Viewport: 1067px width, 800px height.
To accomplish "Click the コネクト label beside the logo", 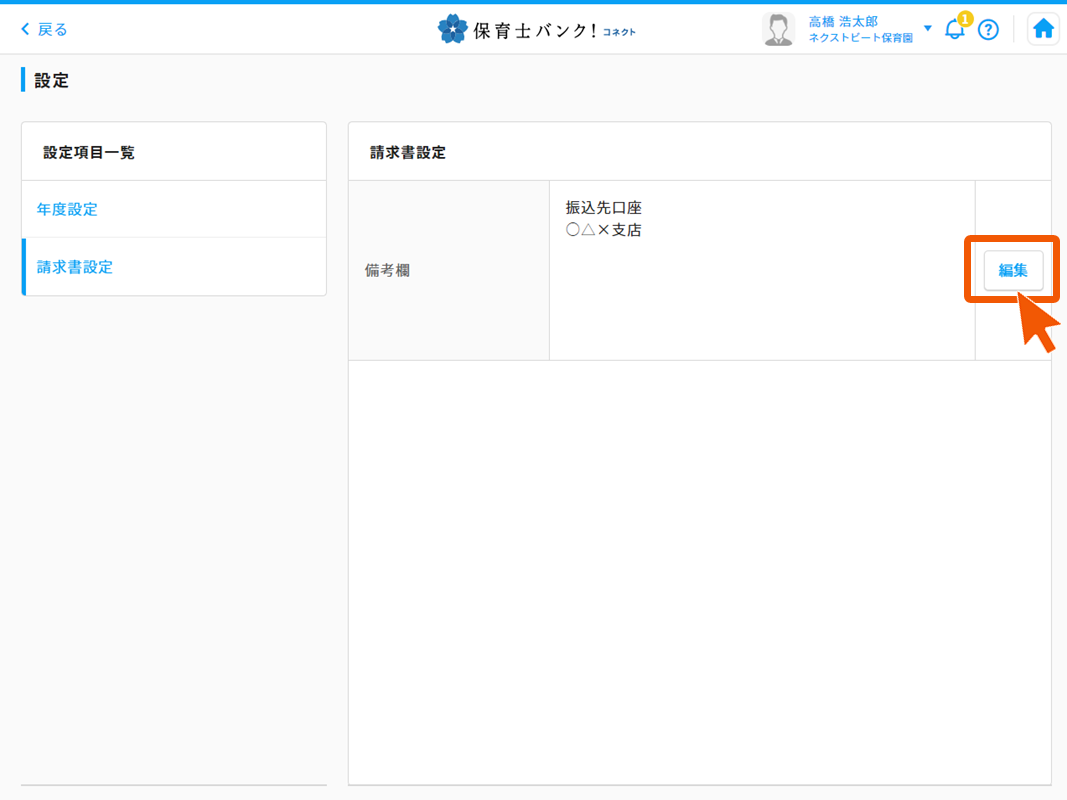I will (622, 32).
